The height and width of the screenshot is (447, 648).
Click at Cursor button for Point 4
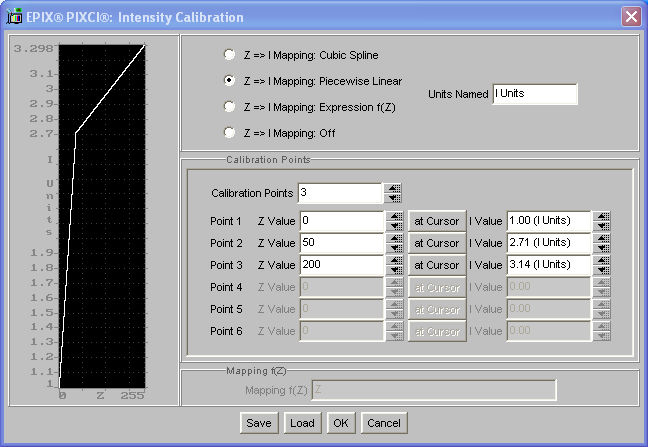tap(437, 287)
